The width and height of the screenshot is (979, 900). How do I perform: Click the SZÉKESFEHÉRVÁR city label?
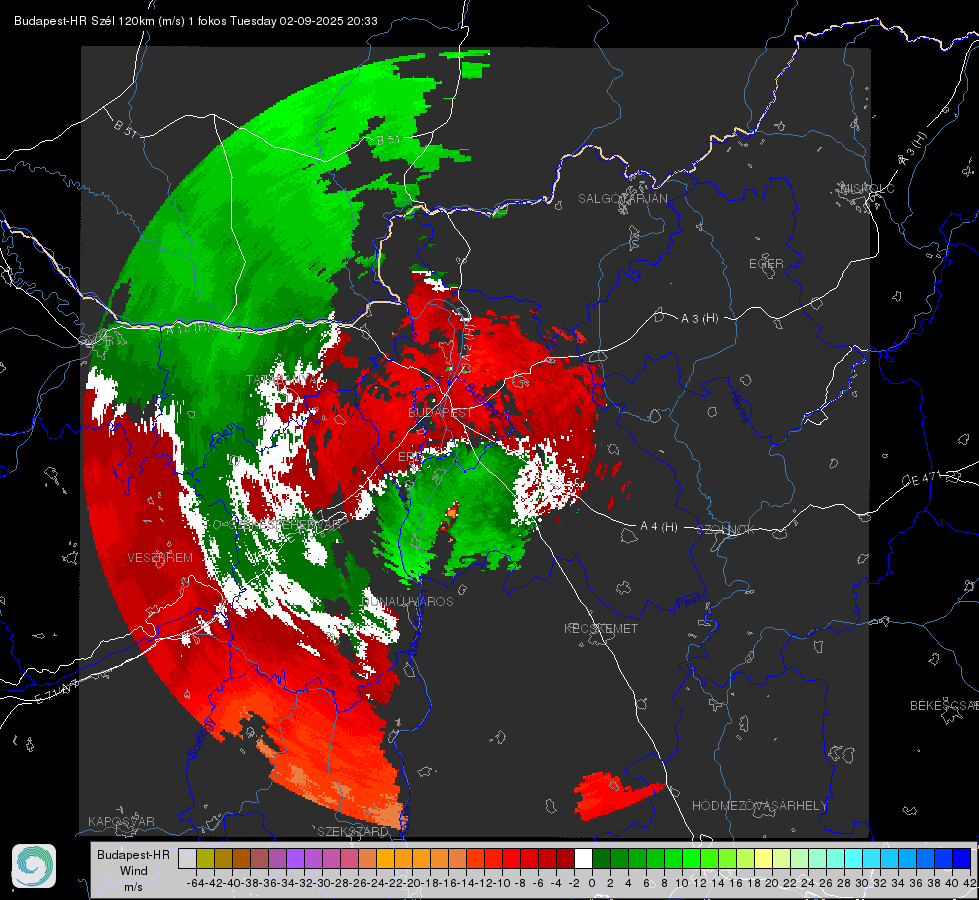tap(284, 525)
